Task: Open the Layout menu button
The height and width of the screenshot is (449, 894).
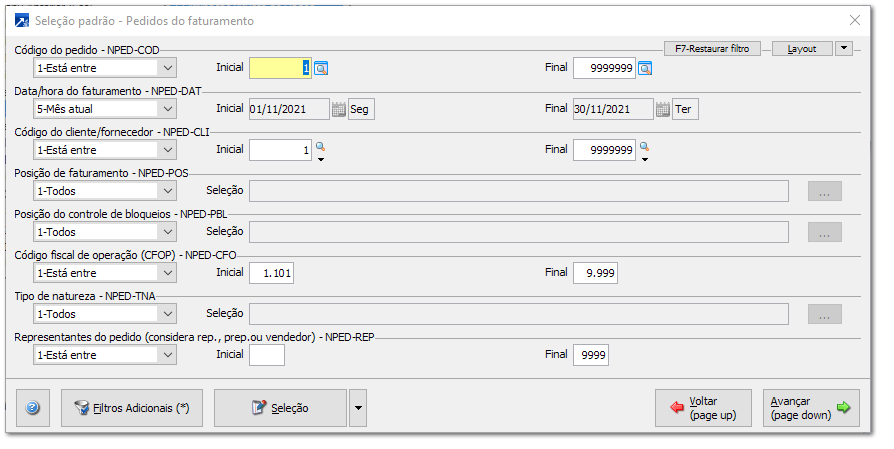Action: 801,48
